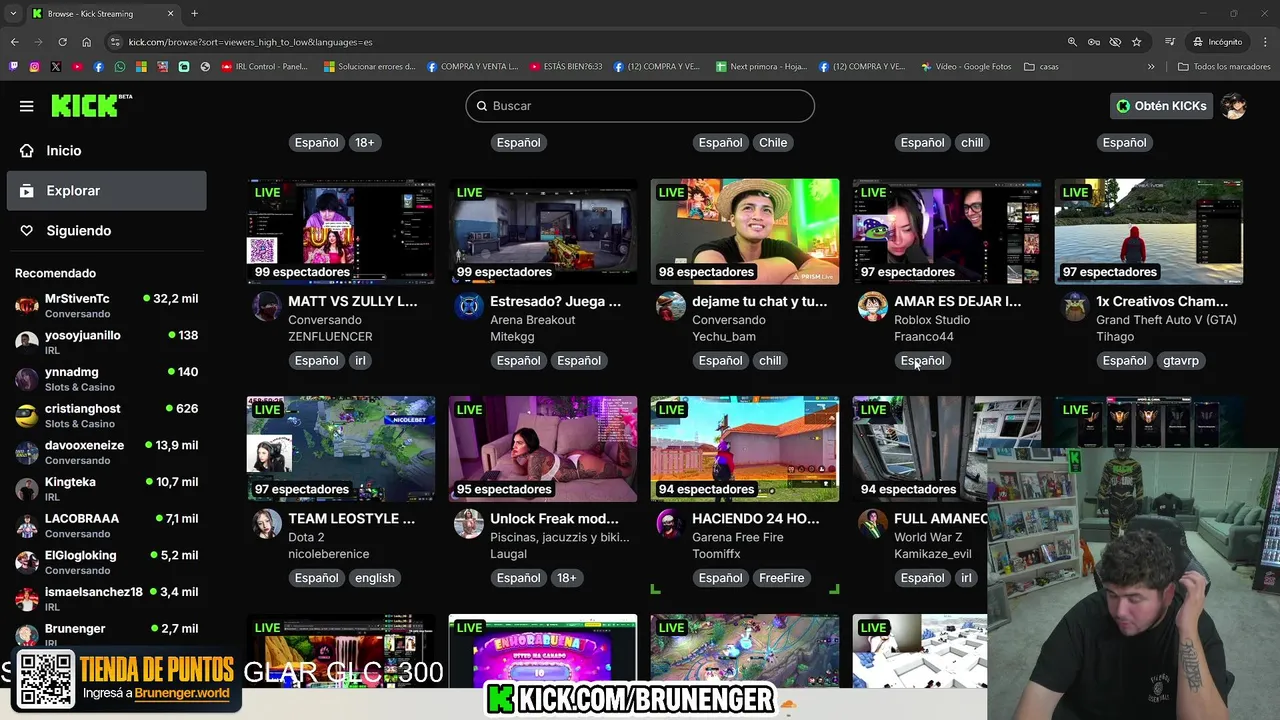The image size is (1280, 720).
Task: Open the cristianghost recommended channel
Action: (x=106, y=416)
